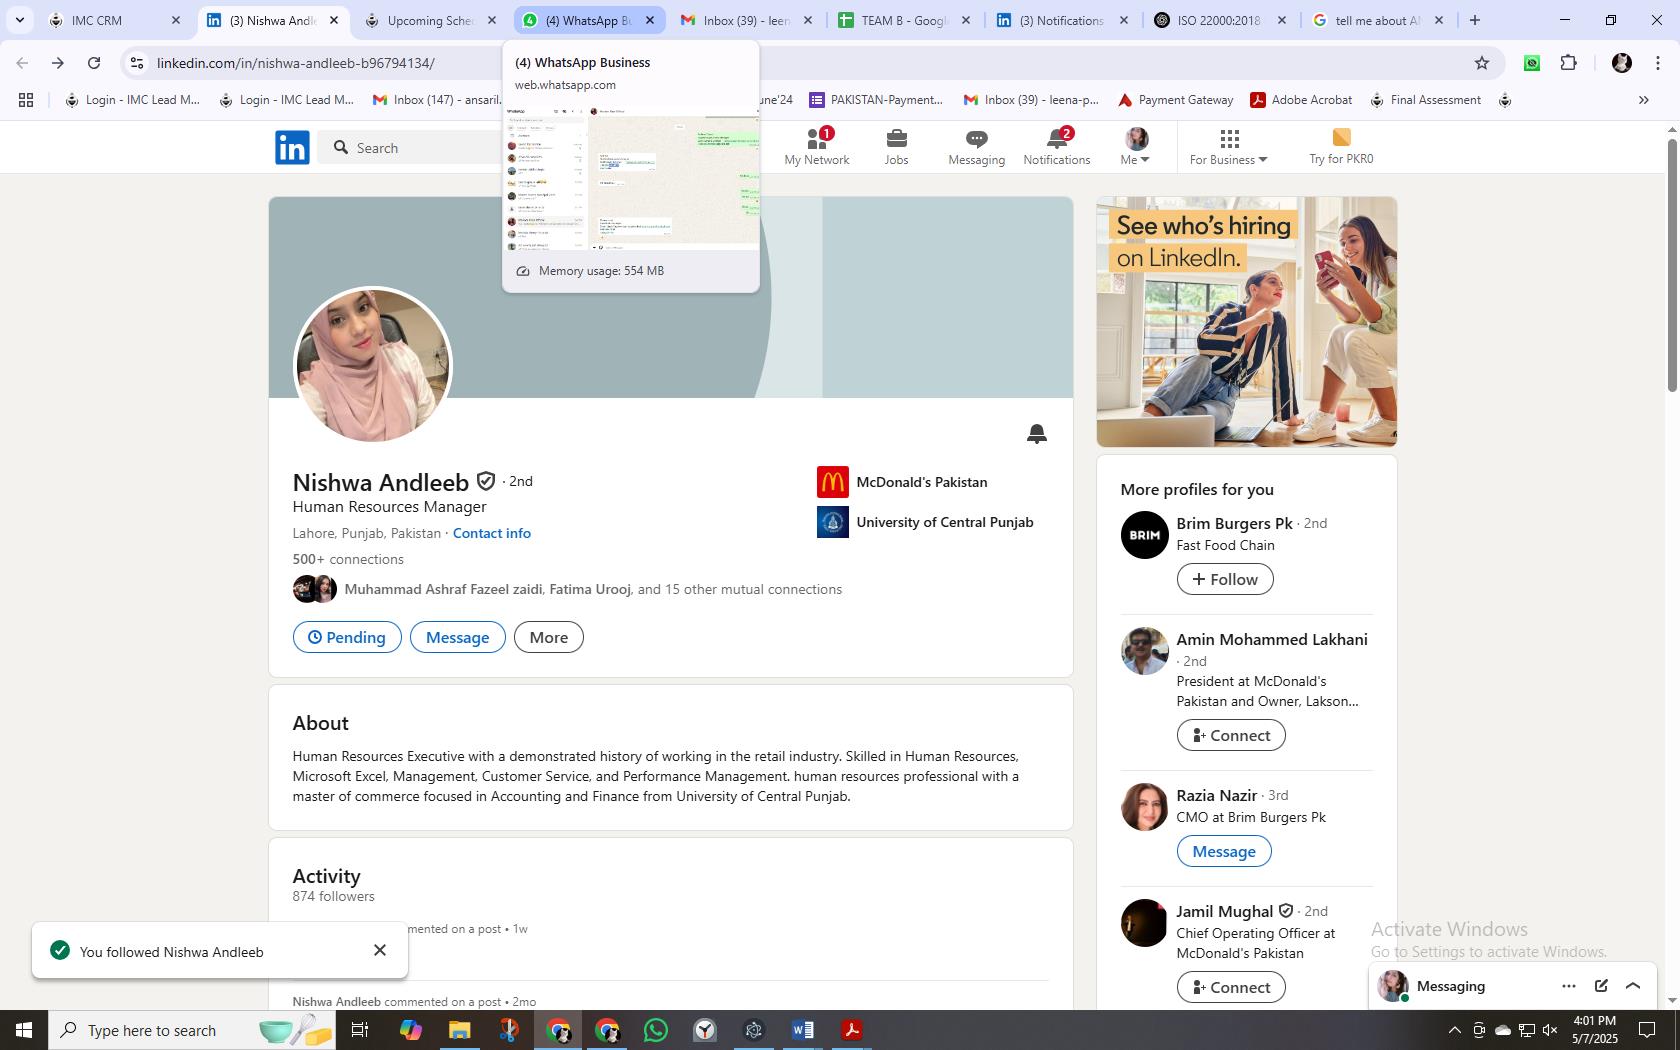
Task: Open the Final Assessment bookmark
Action: (x=1425, y=100)
